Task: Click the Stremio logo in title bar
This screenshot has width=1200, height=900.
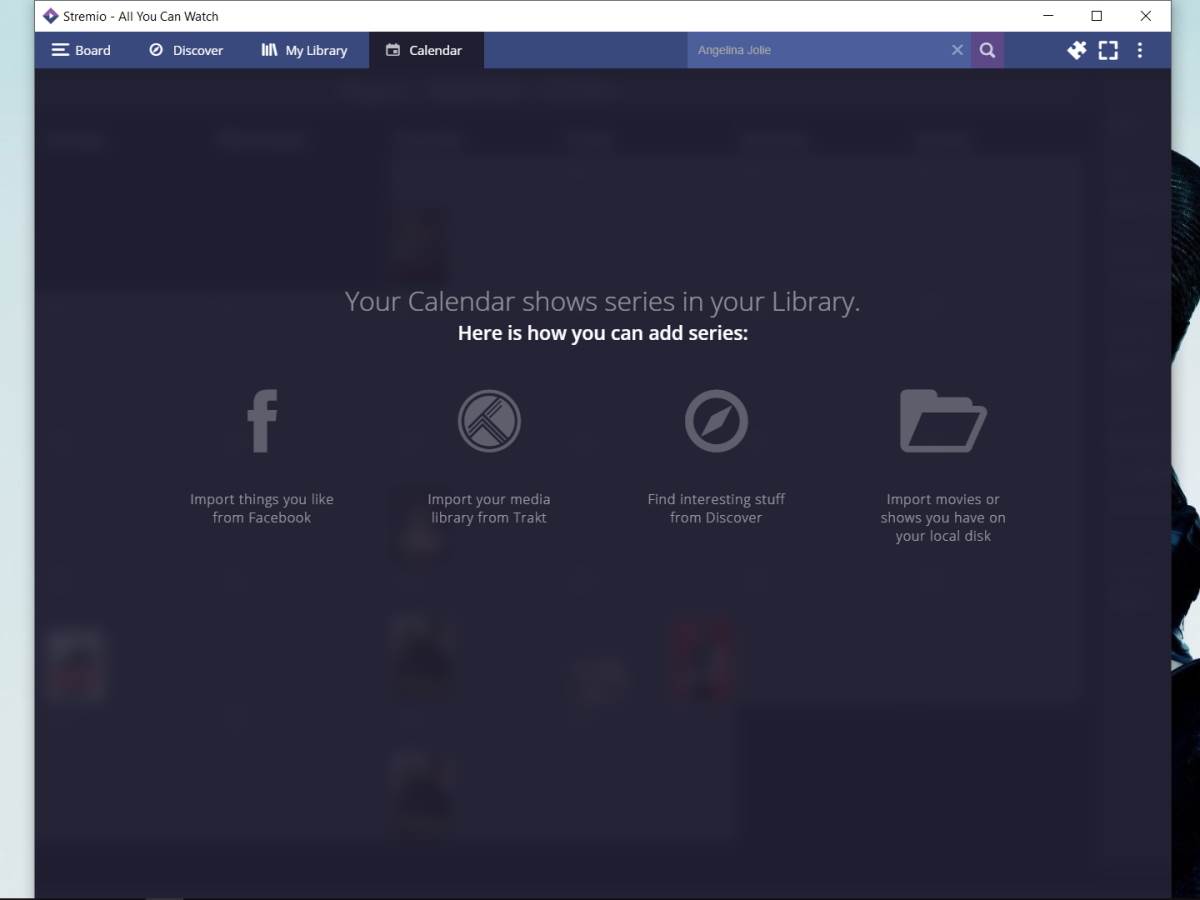Action: pyautogui.click(x=50, y=16)
